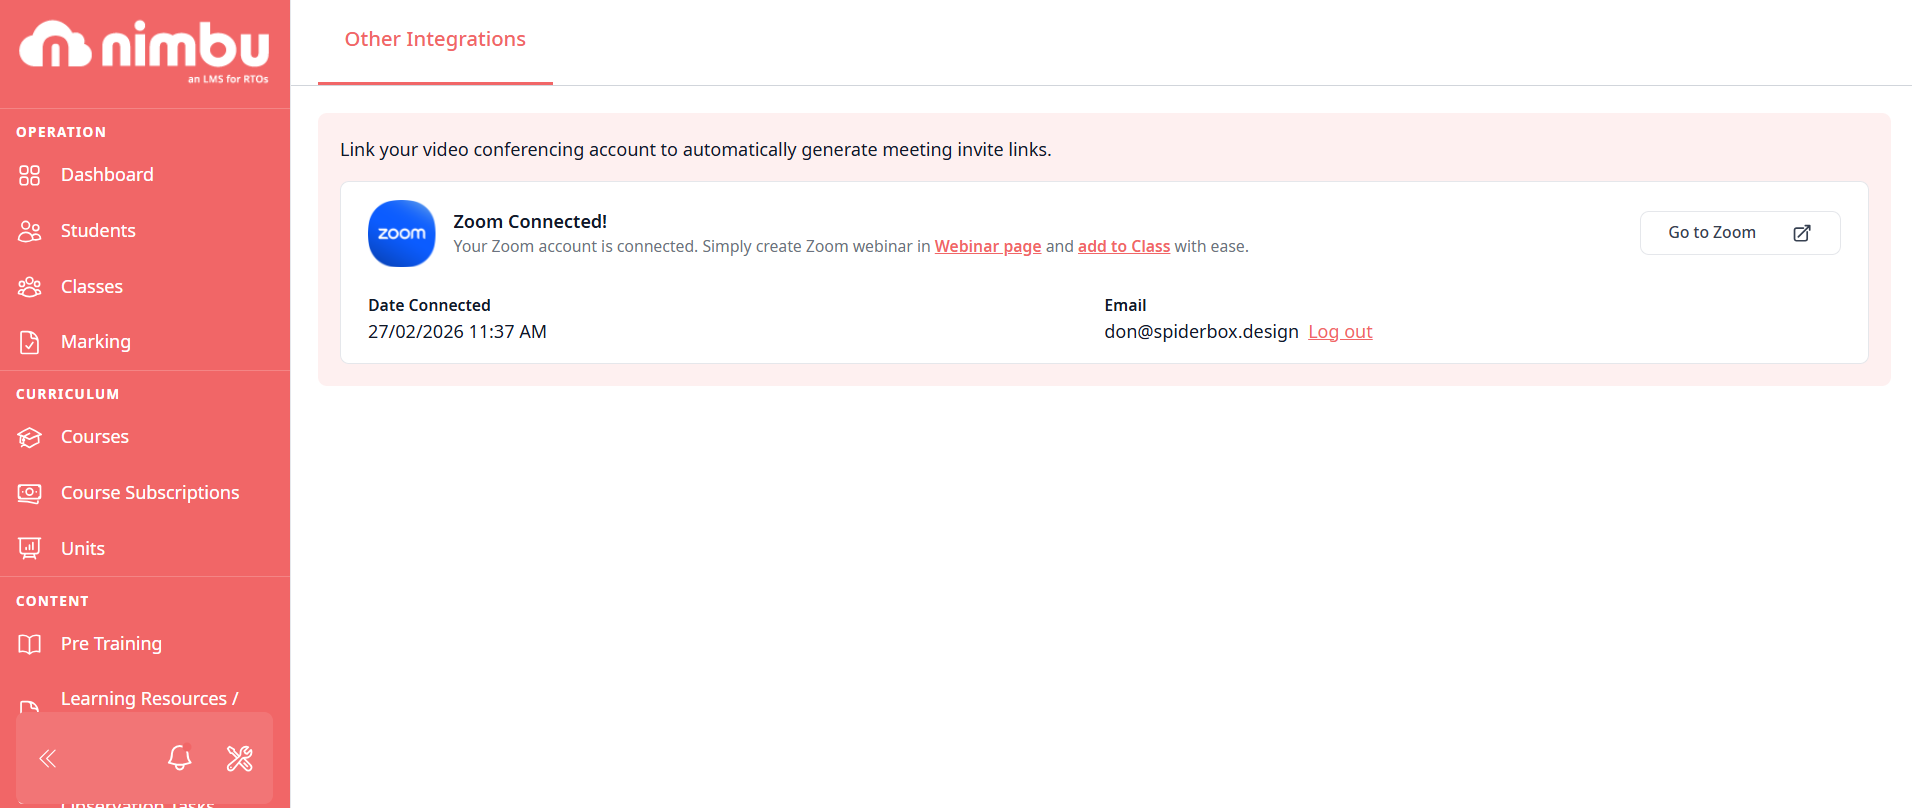The width and height of the screenshot is (1912, 808).
Task: Click the Date Connected label
Action: click(429, 305)
